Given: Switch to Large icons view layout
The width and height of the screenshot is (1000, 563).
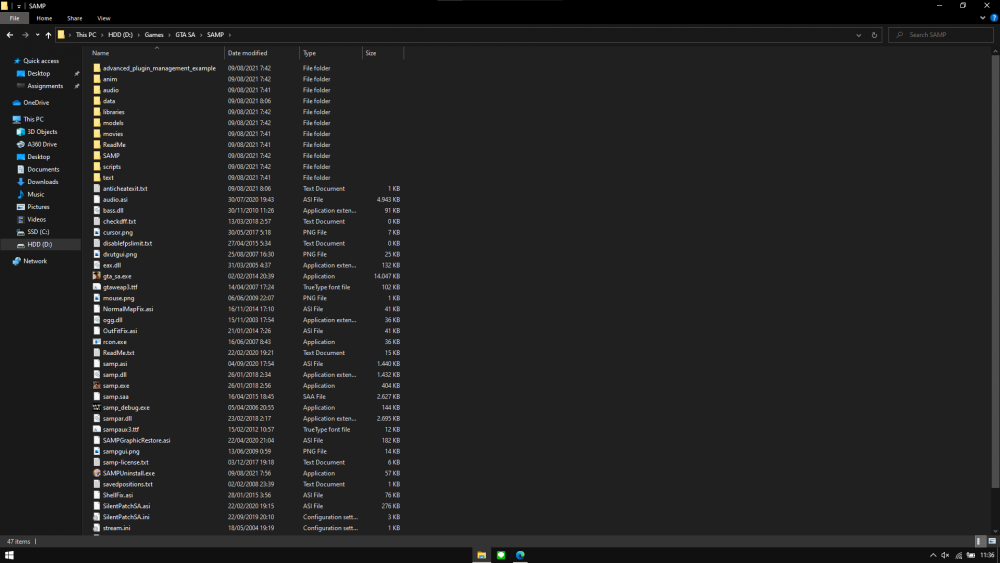Looking at the screenshot, I should pos(992,541).
